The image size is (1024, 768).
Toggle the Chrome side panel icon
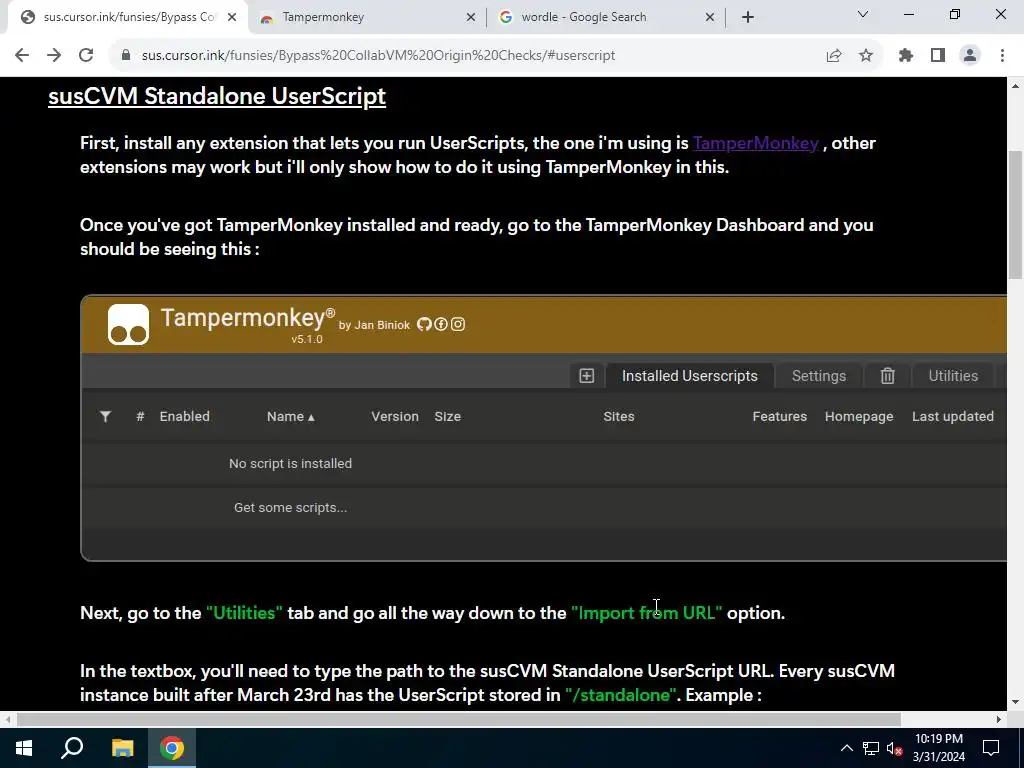938,56
